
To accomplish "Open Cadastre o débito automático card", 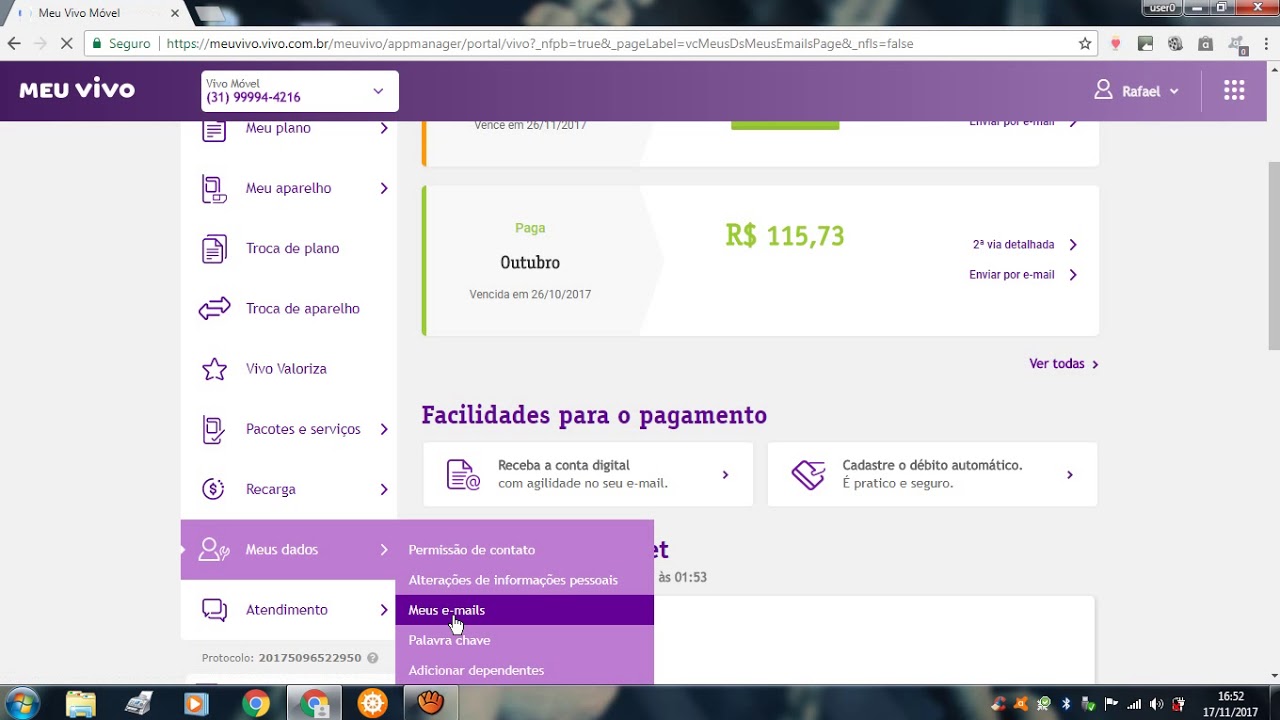I will [x=932, y=474].
